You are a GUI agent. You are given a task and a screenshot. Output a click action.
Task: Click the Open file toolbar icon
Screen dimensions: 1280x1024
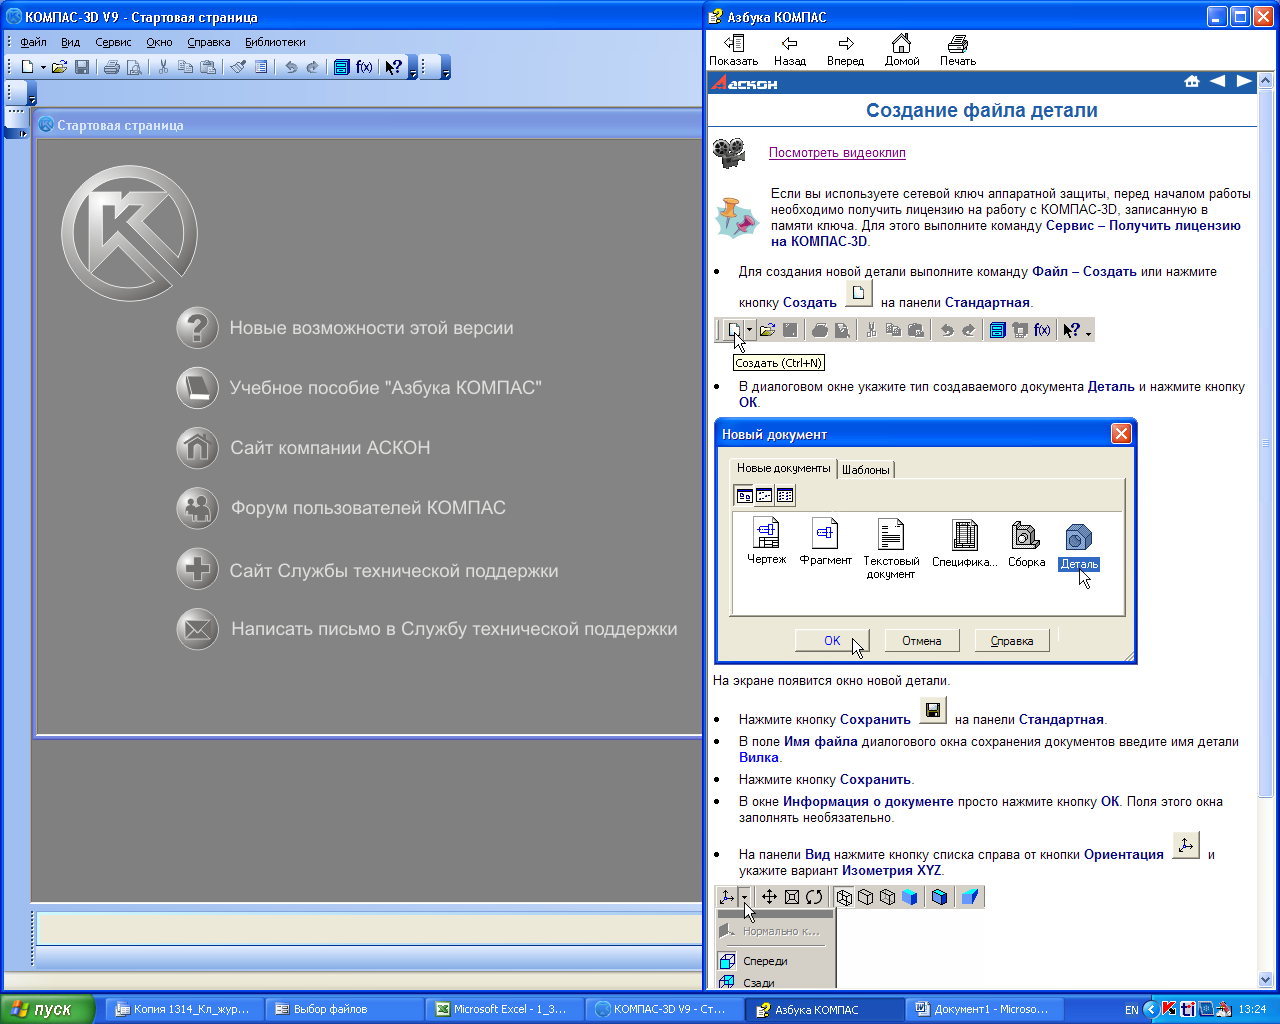click(x=59, y=67)
